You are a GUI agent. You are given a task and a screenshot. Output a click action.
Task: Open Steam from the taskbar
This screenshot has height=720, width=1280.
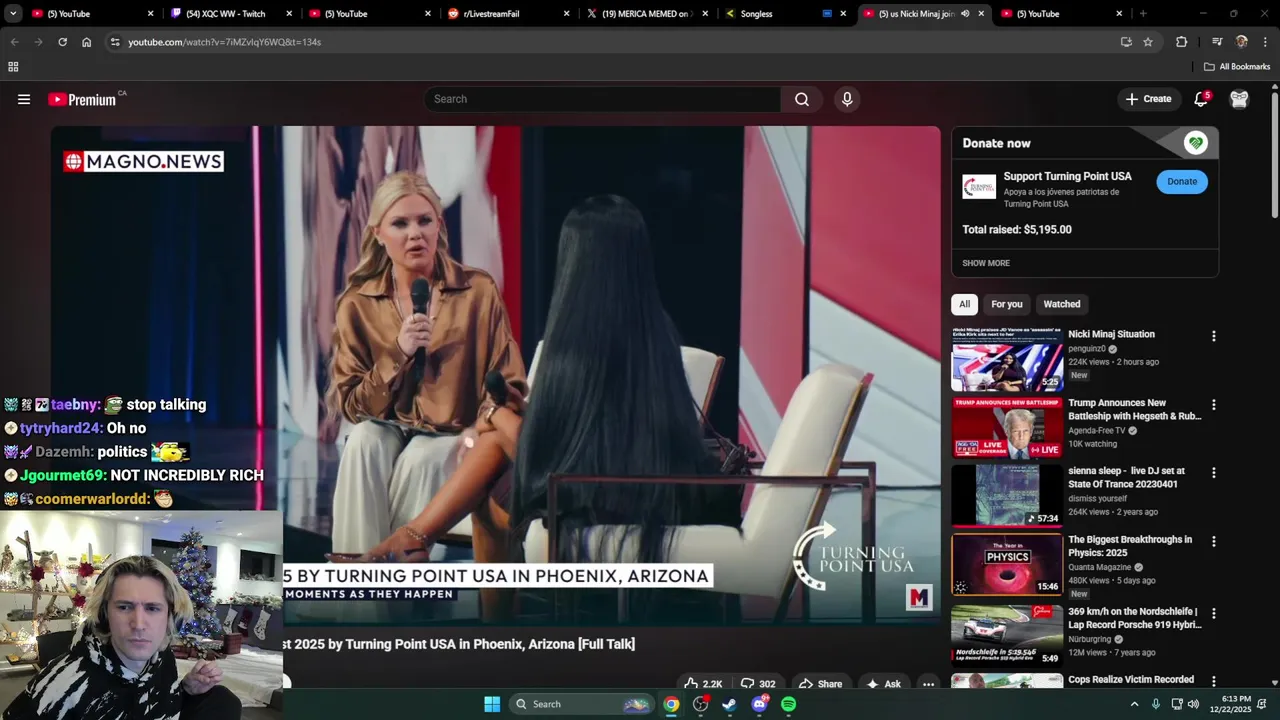729,704
